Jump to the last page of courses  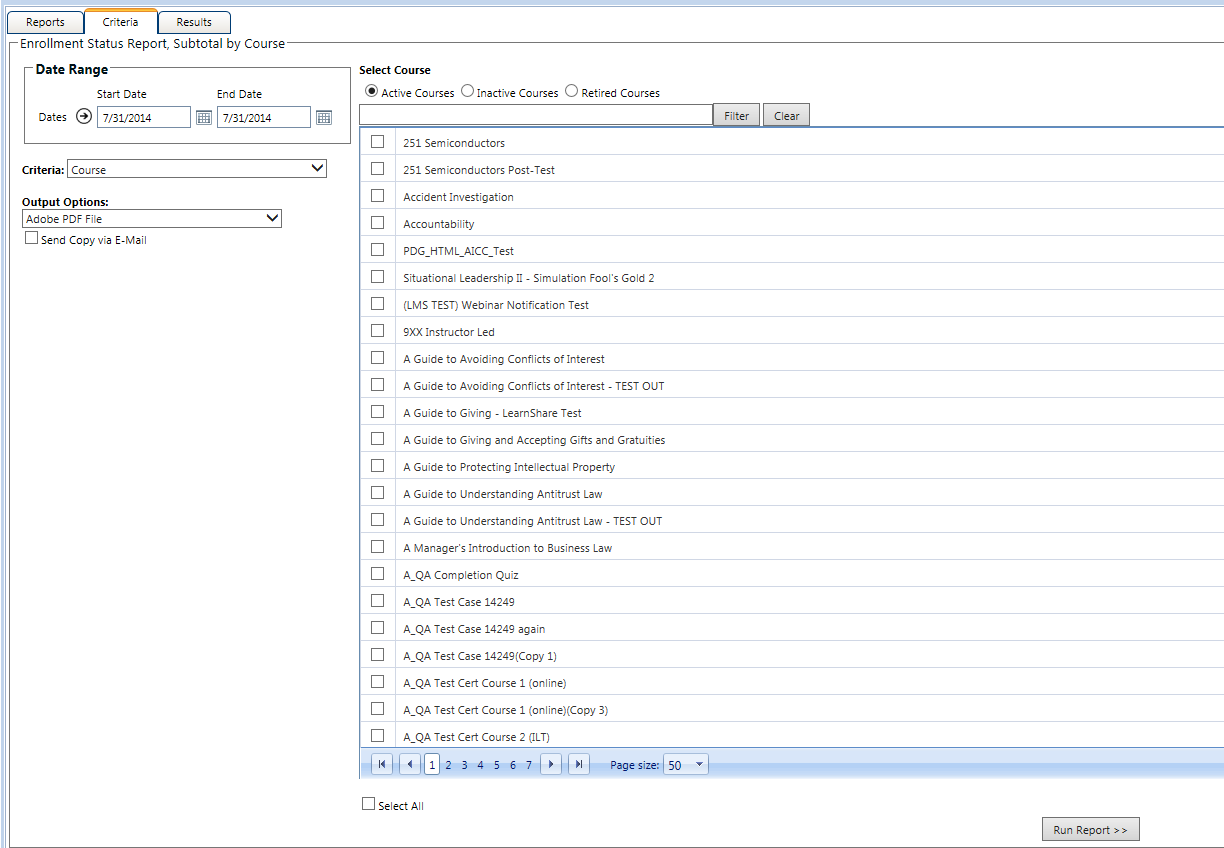click(x=579, y=765)
